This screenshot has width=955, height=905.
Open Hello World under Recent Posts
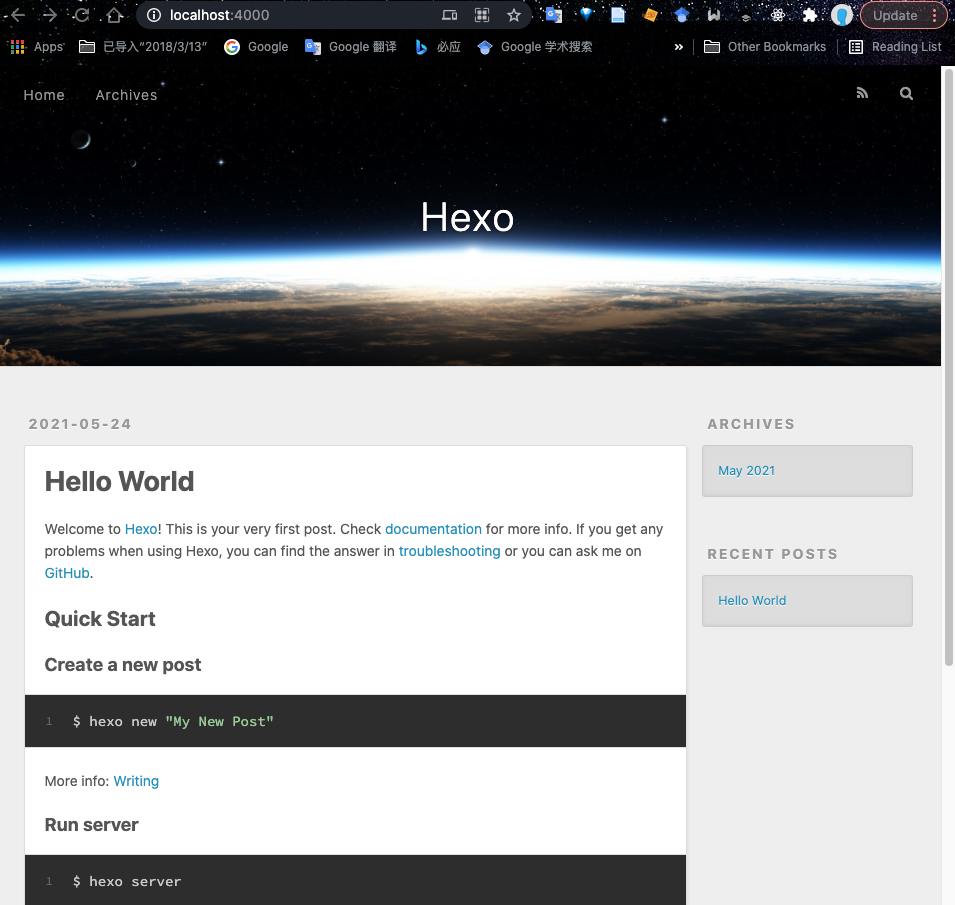pos(752,600)
